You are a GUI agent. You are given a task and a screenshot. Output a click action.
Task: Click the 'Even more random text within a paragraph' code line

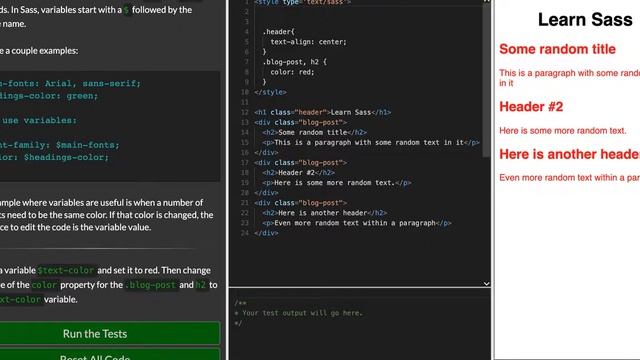pos(357,223)
